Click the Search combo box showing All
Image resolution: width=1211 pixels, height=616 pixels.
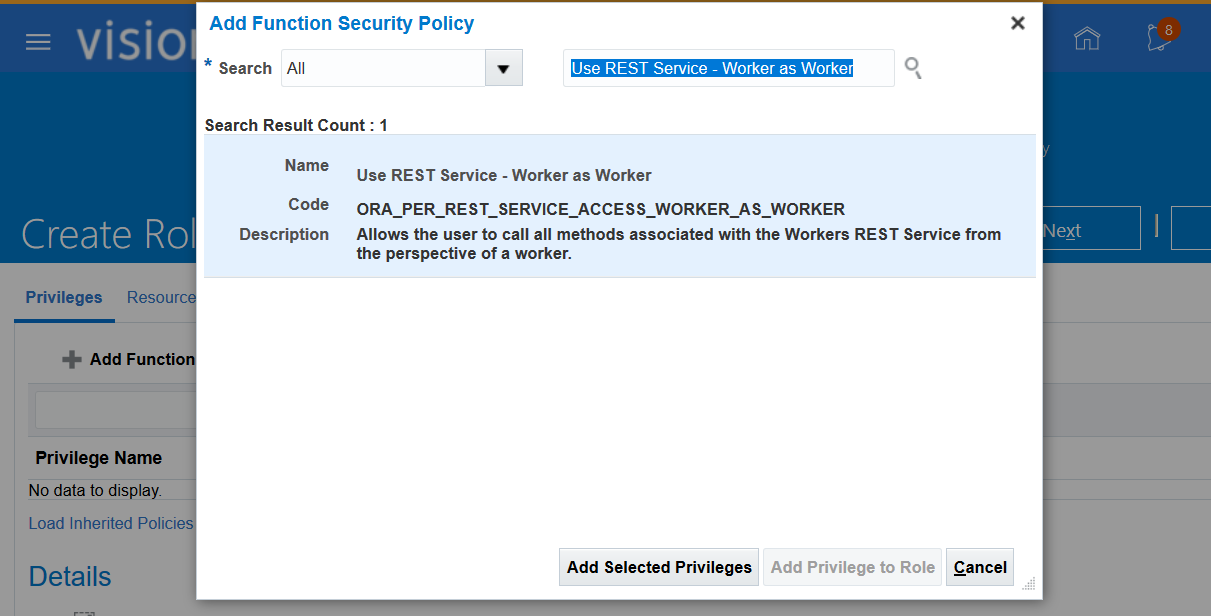(383, 68)
